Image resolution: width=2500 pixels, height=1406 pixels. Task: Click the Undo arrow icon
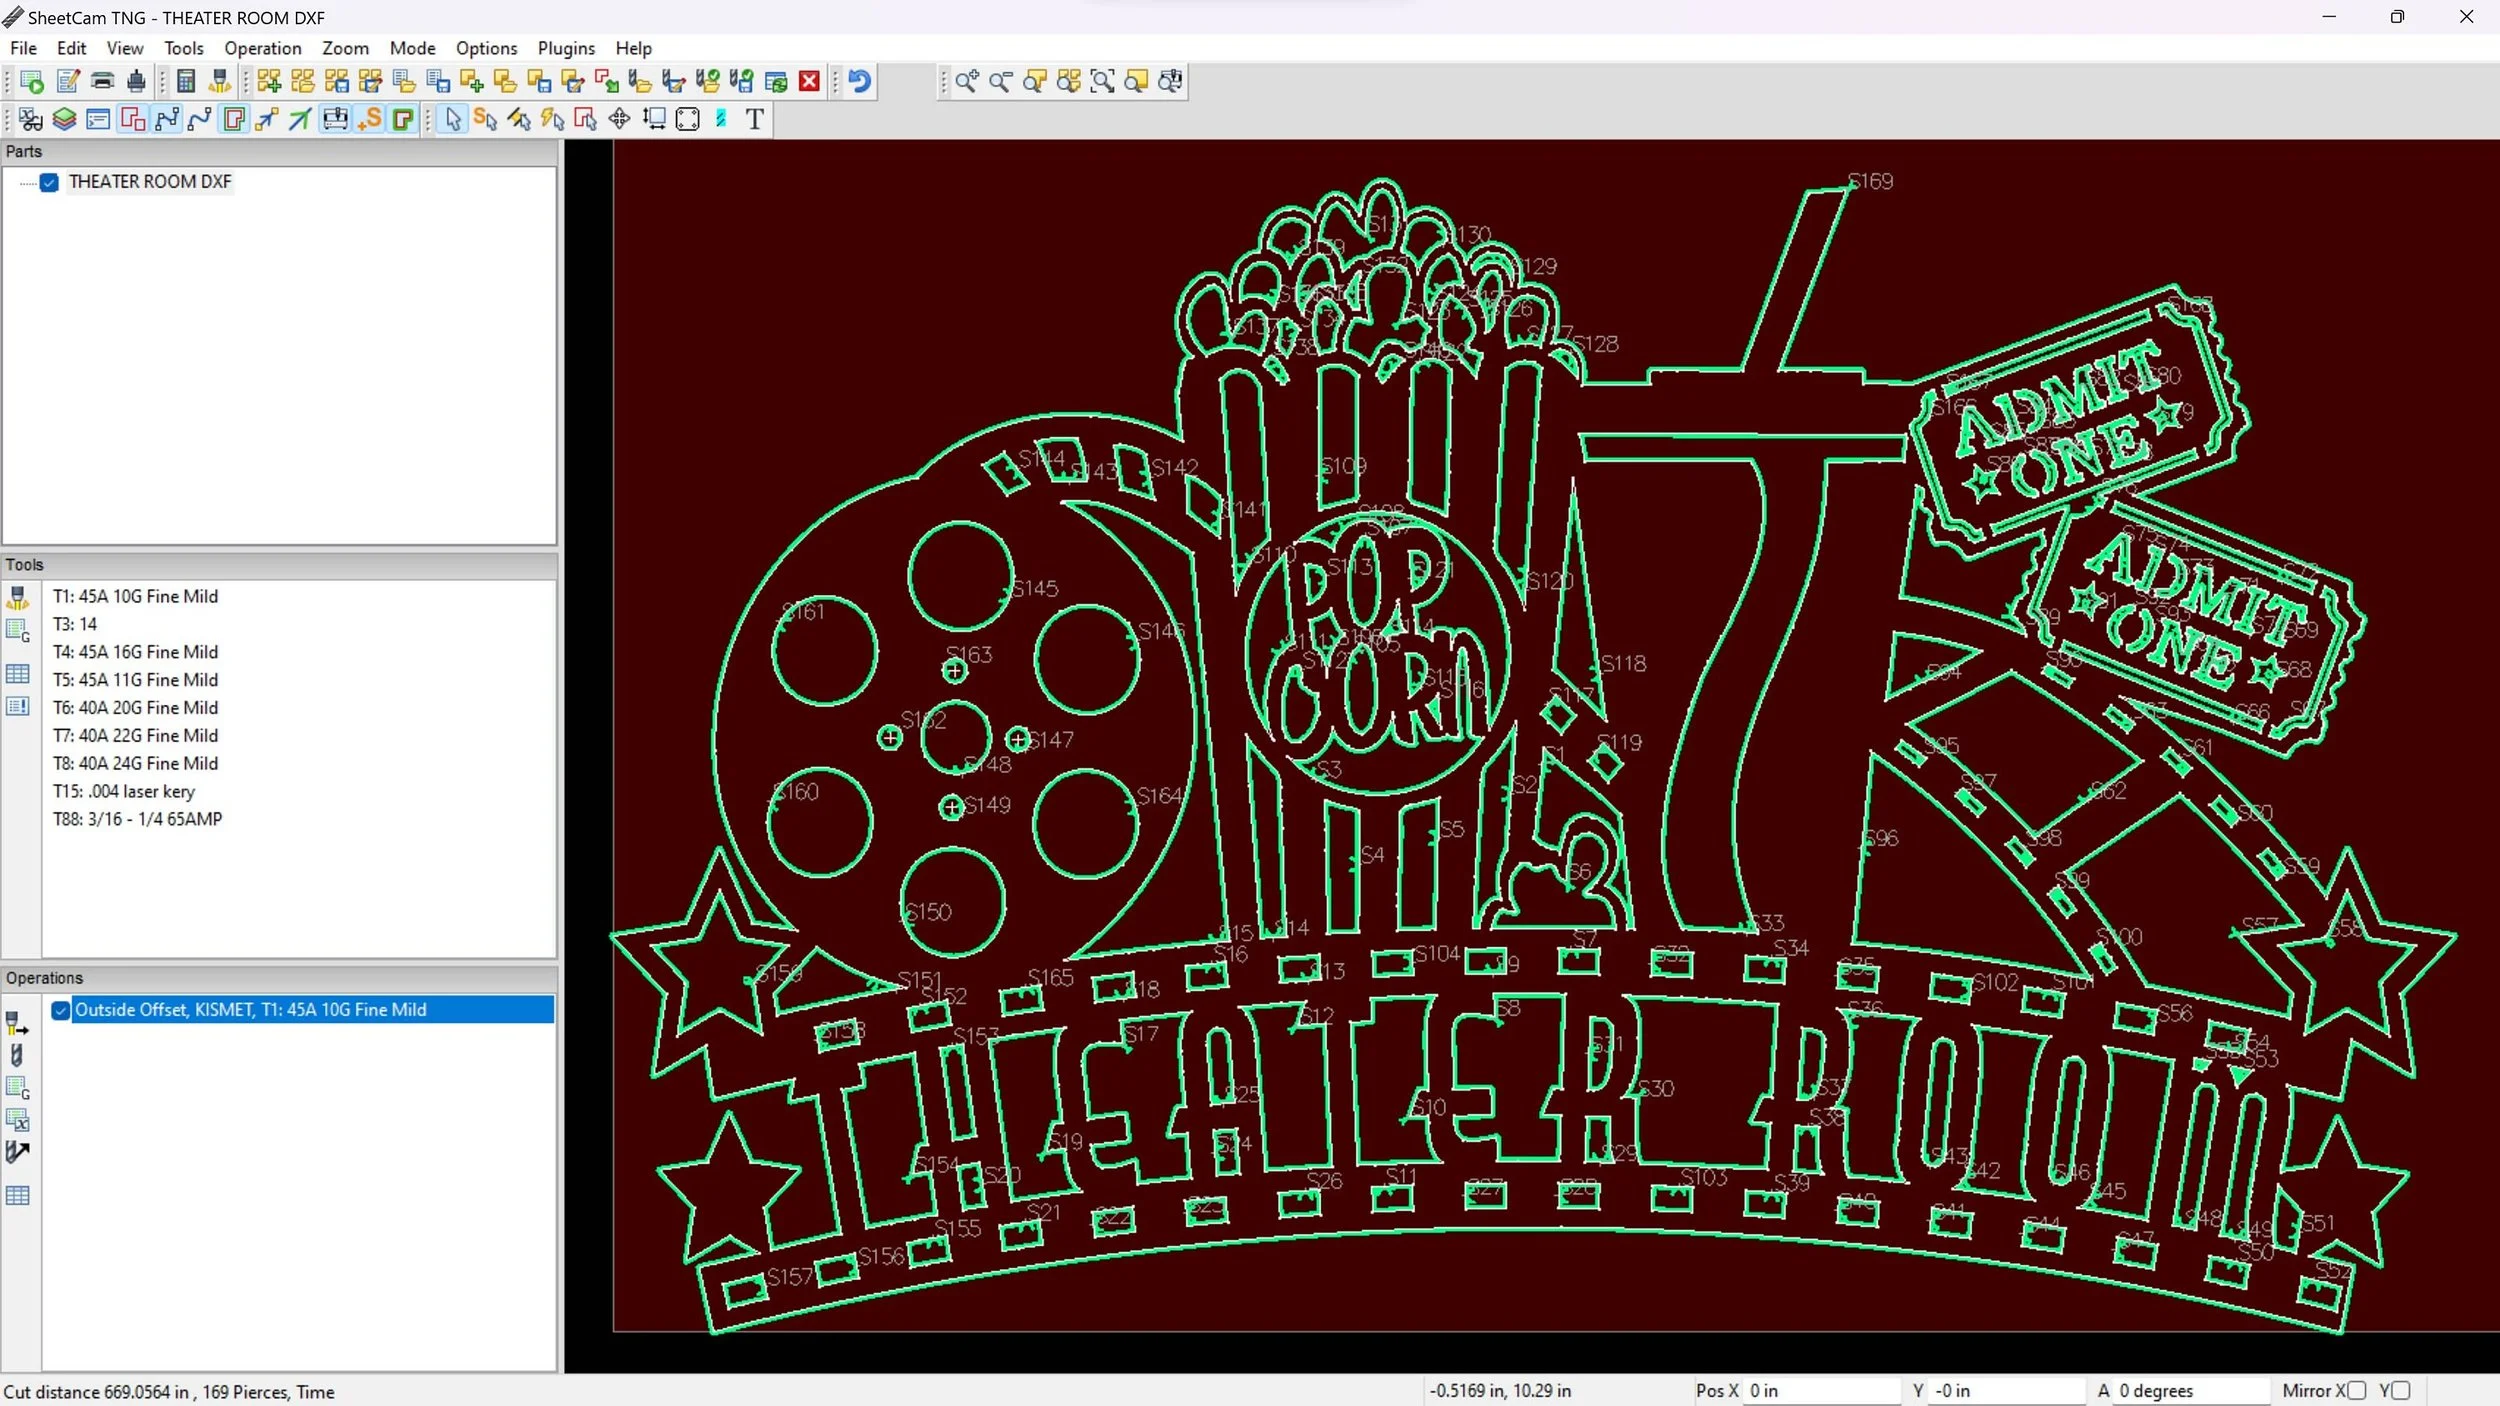(x=859, y=82)
